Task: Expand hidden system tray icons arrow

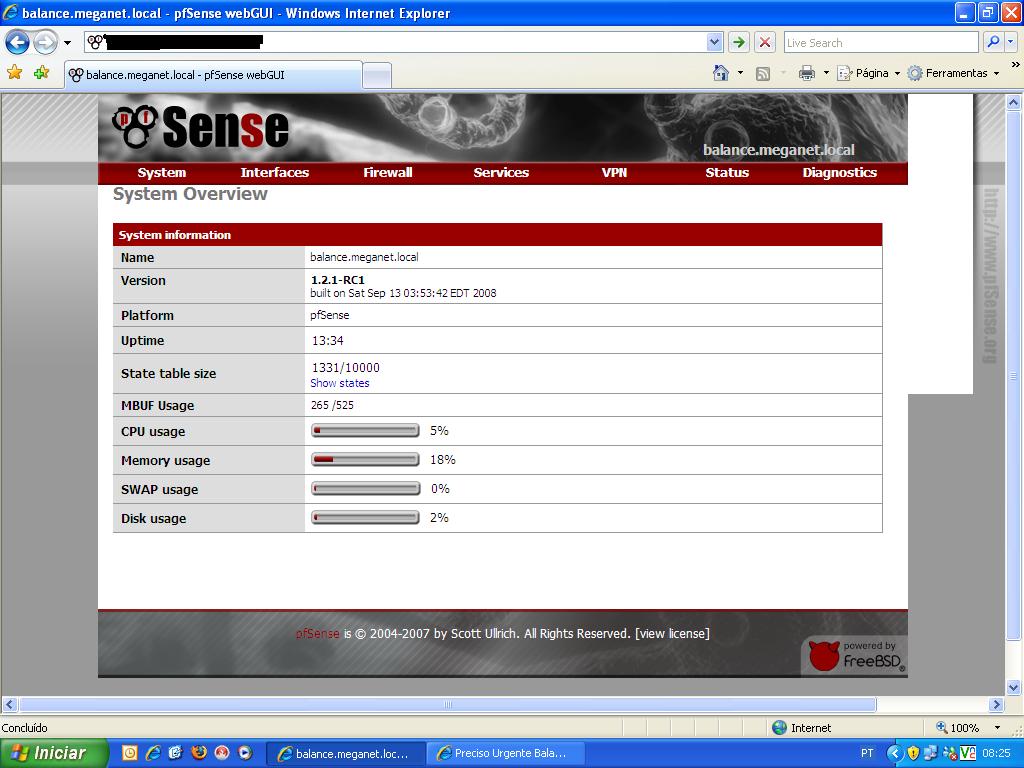Action: pyautogui.click(x=894, y=754)
